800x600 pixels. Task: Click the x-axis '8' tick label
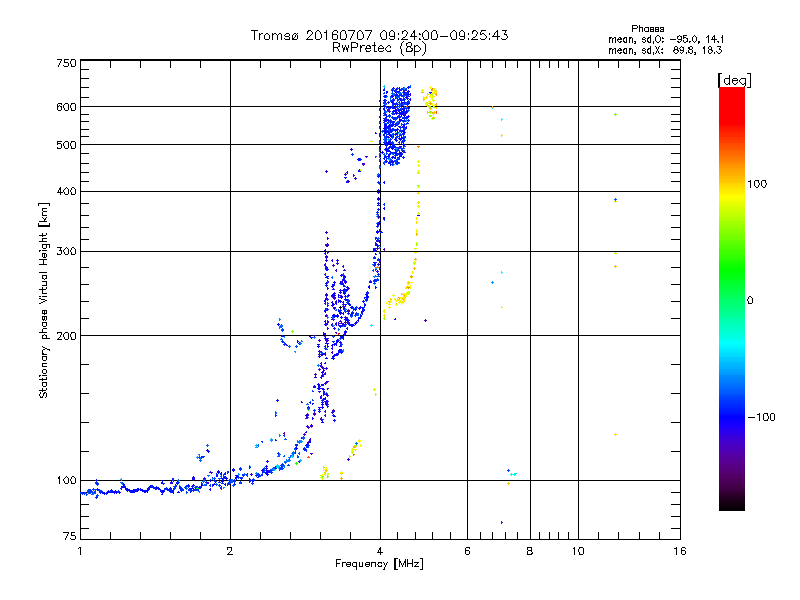[x=530, y=551]
